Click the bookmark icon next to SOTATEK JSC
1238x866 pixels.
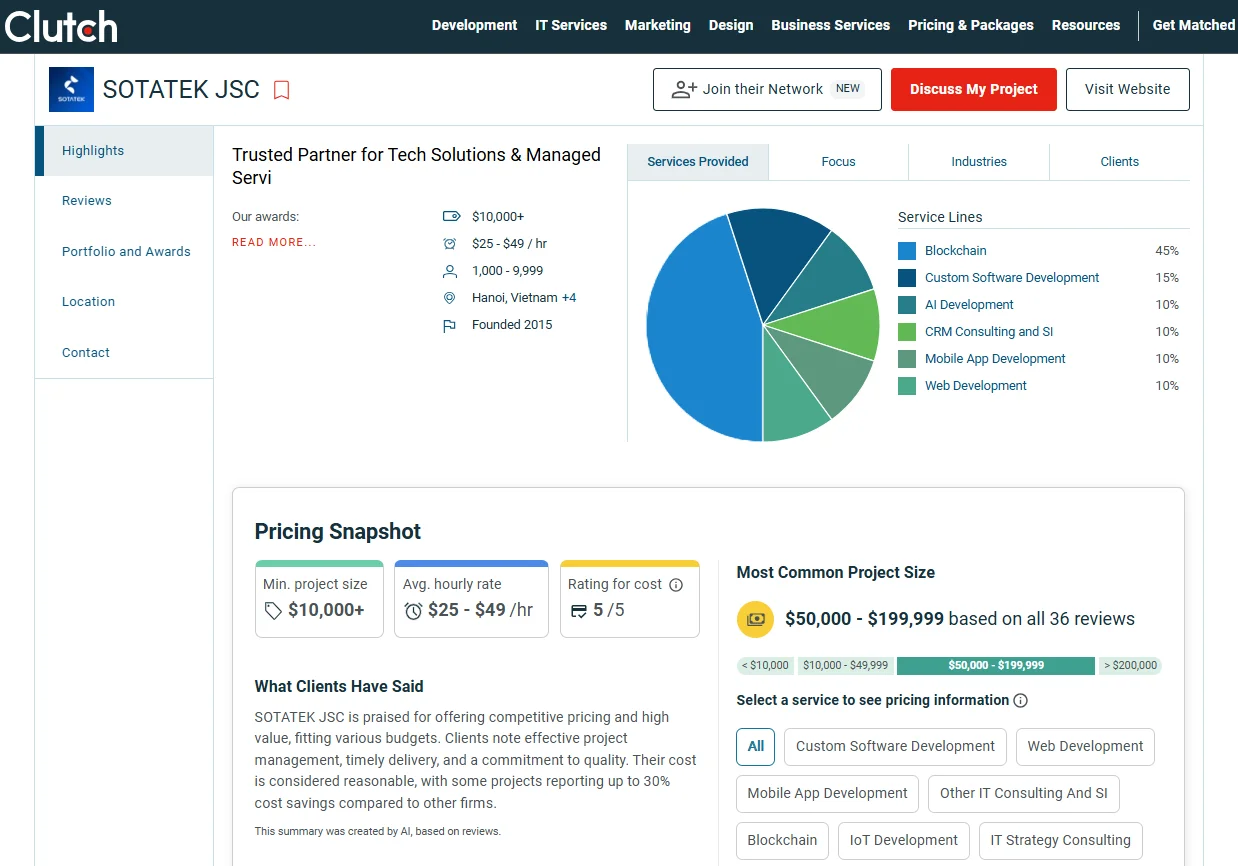coord(282,90)
